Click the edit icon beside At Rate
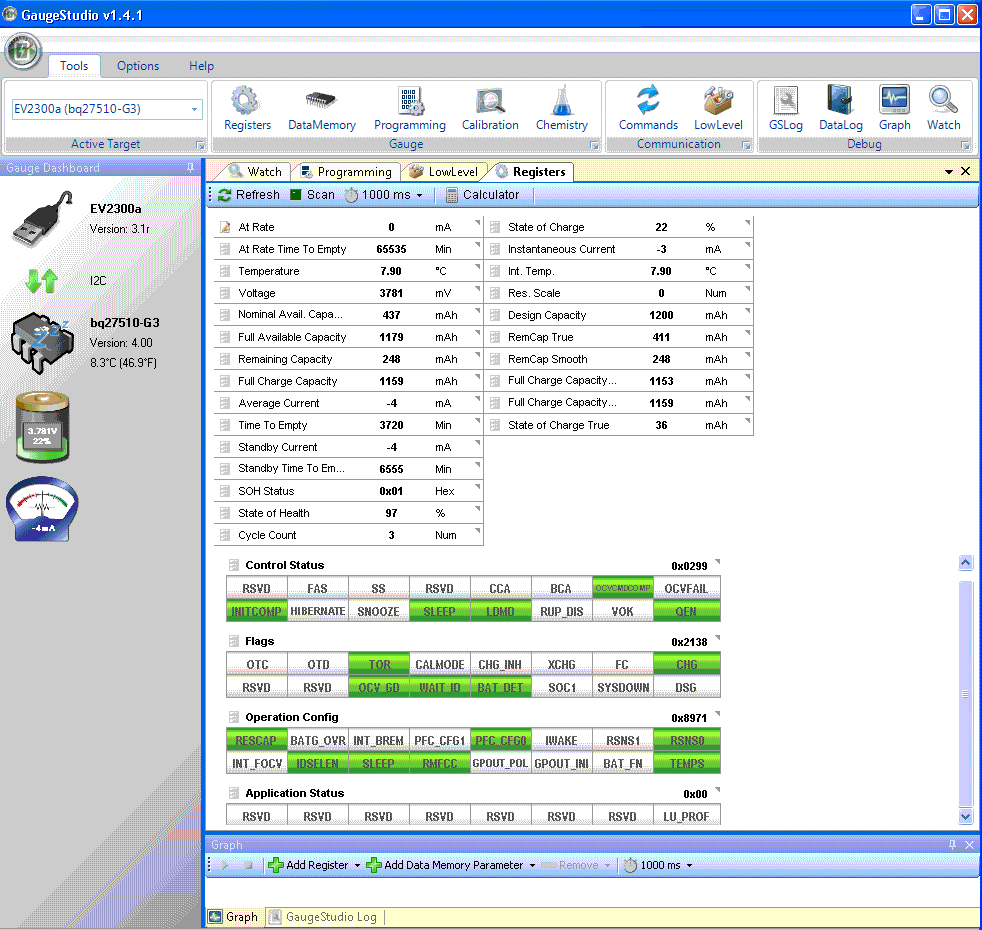This screenshot has height=930, width=982. 225,227
